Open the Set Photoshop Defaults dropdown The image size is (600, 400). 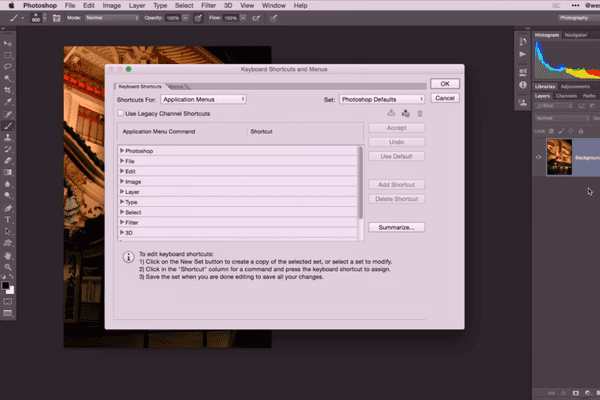coord(382,100)
